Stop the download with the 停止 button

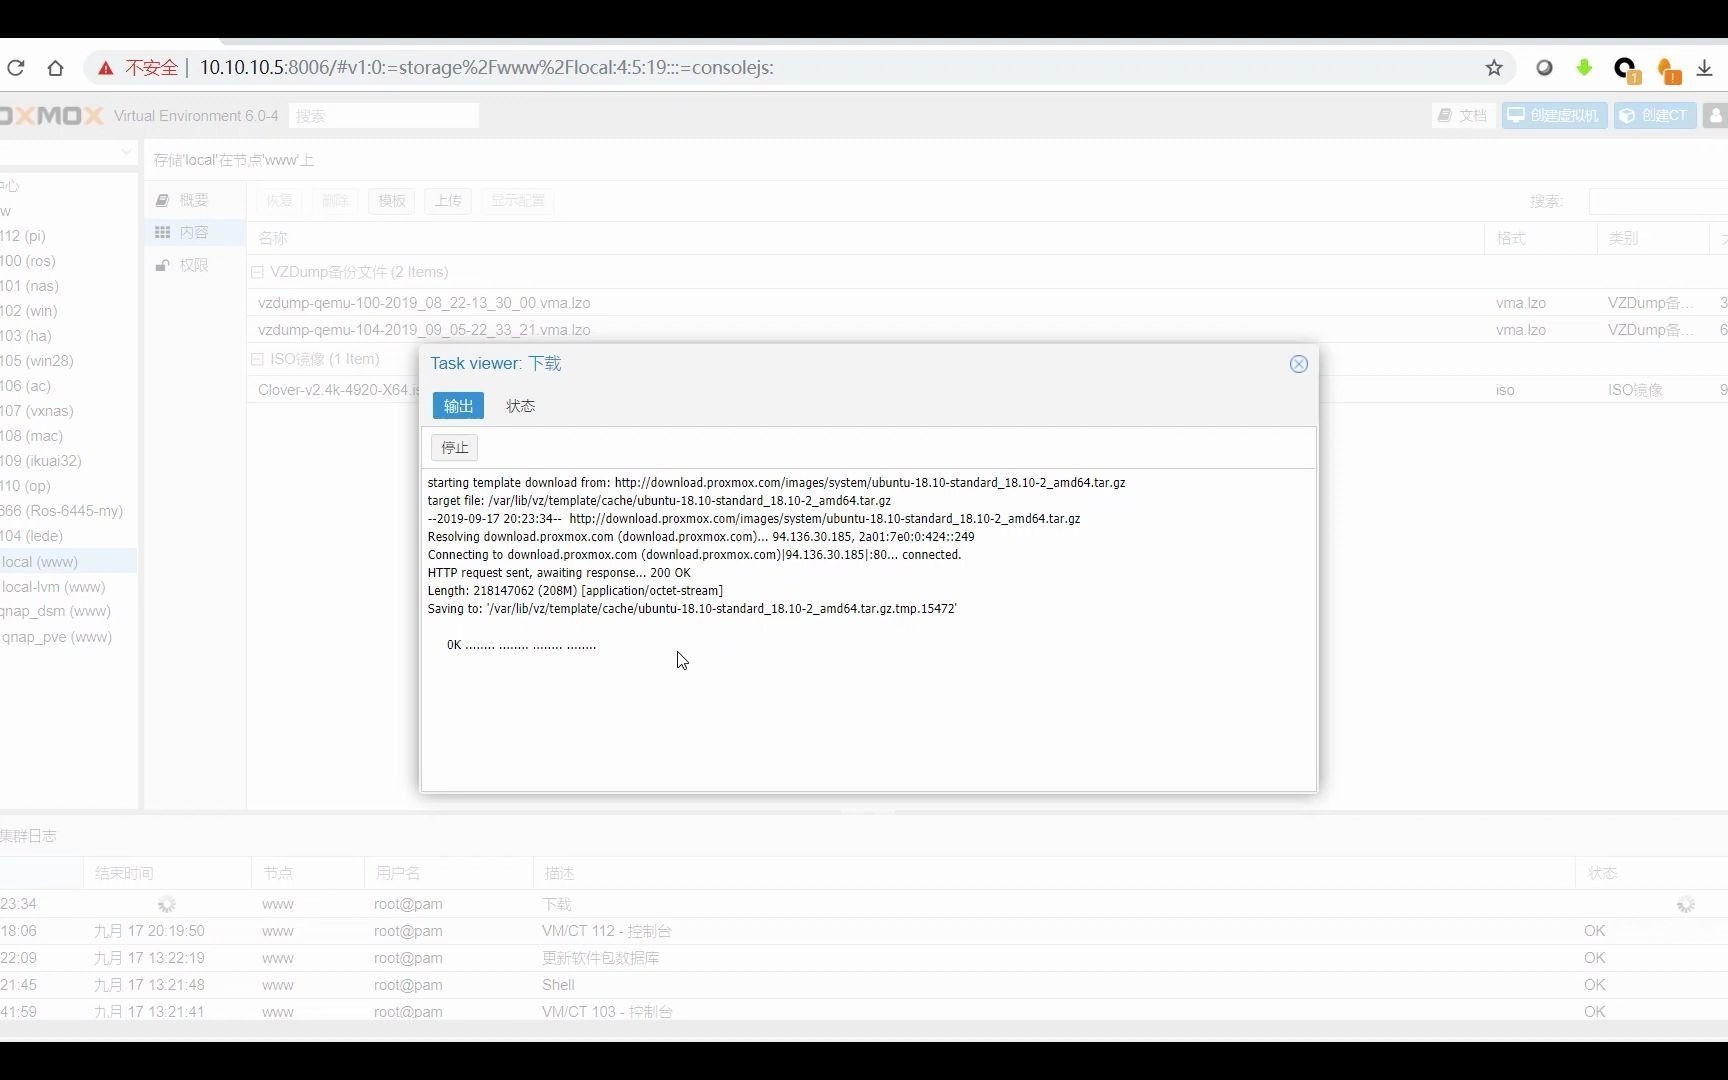[455, 447]
